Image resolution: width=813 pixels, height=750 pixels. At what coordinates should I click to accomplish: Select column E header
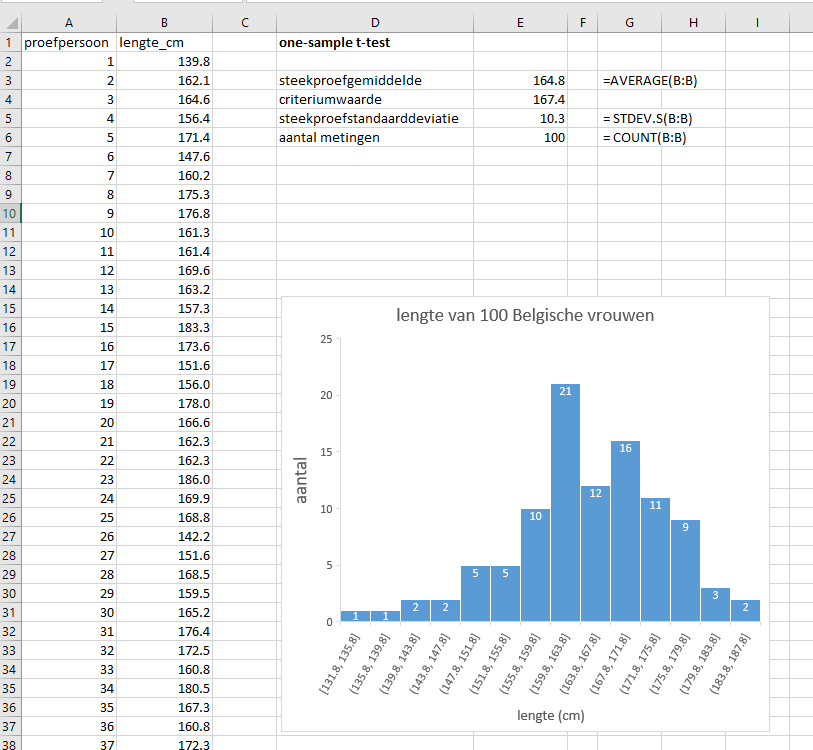pyautogui.click(x=519, y=22)
